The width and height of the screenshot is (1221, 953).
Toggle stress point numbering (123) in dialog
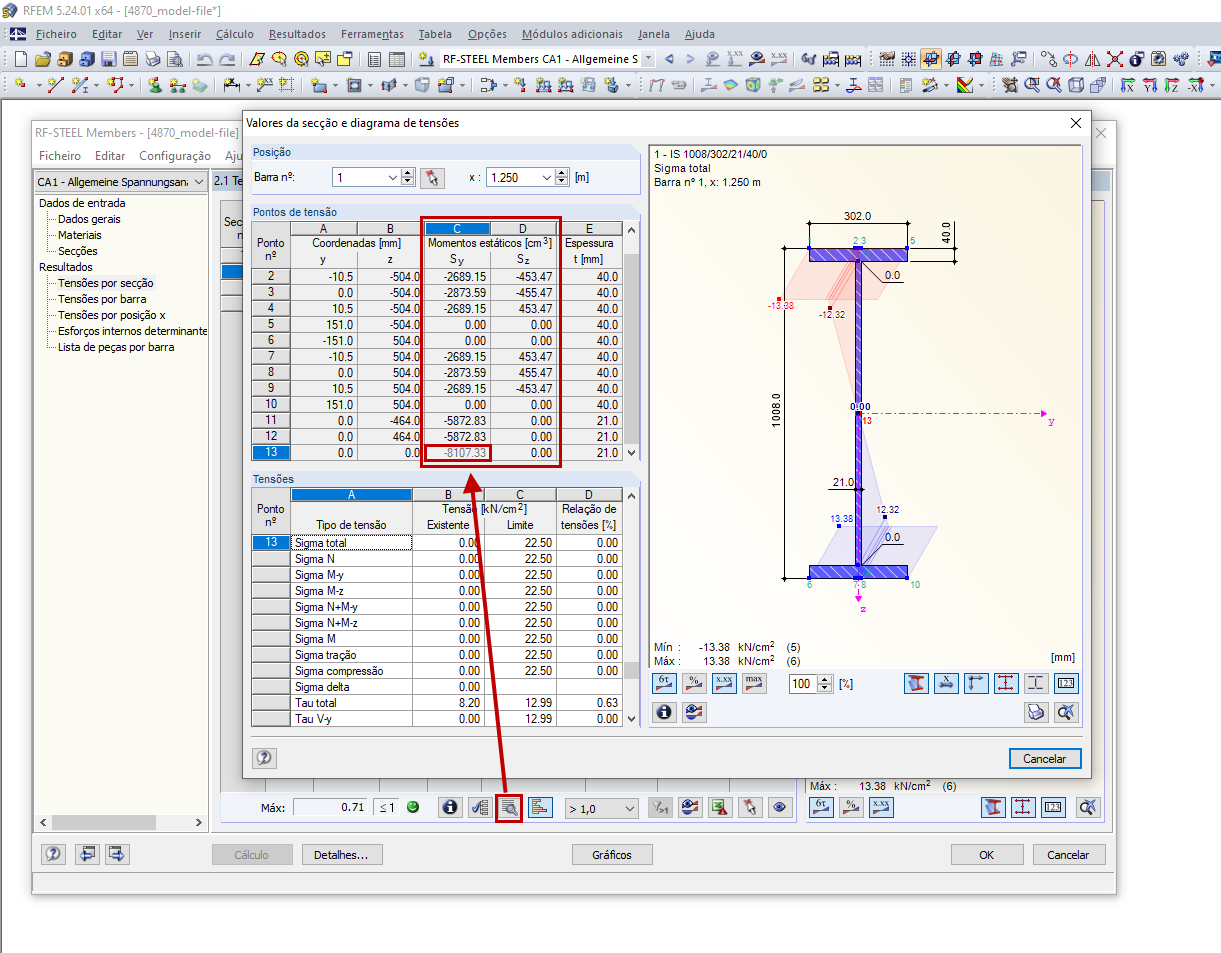[x=1066, y=683]
